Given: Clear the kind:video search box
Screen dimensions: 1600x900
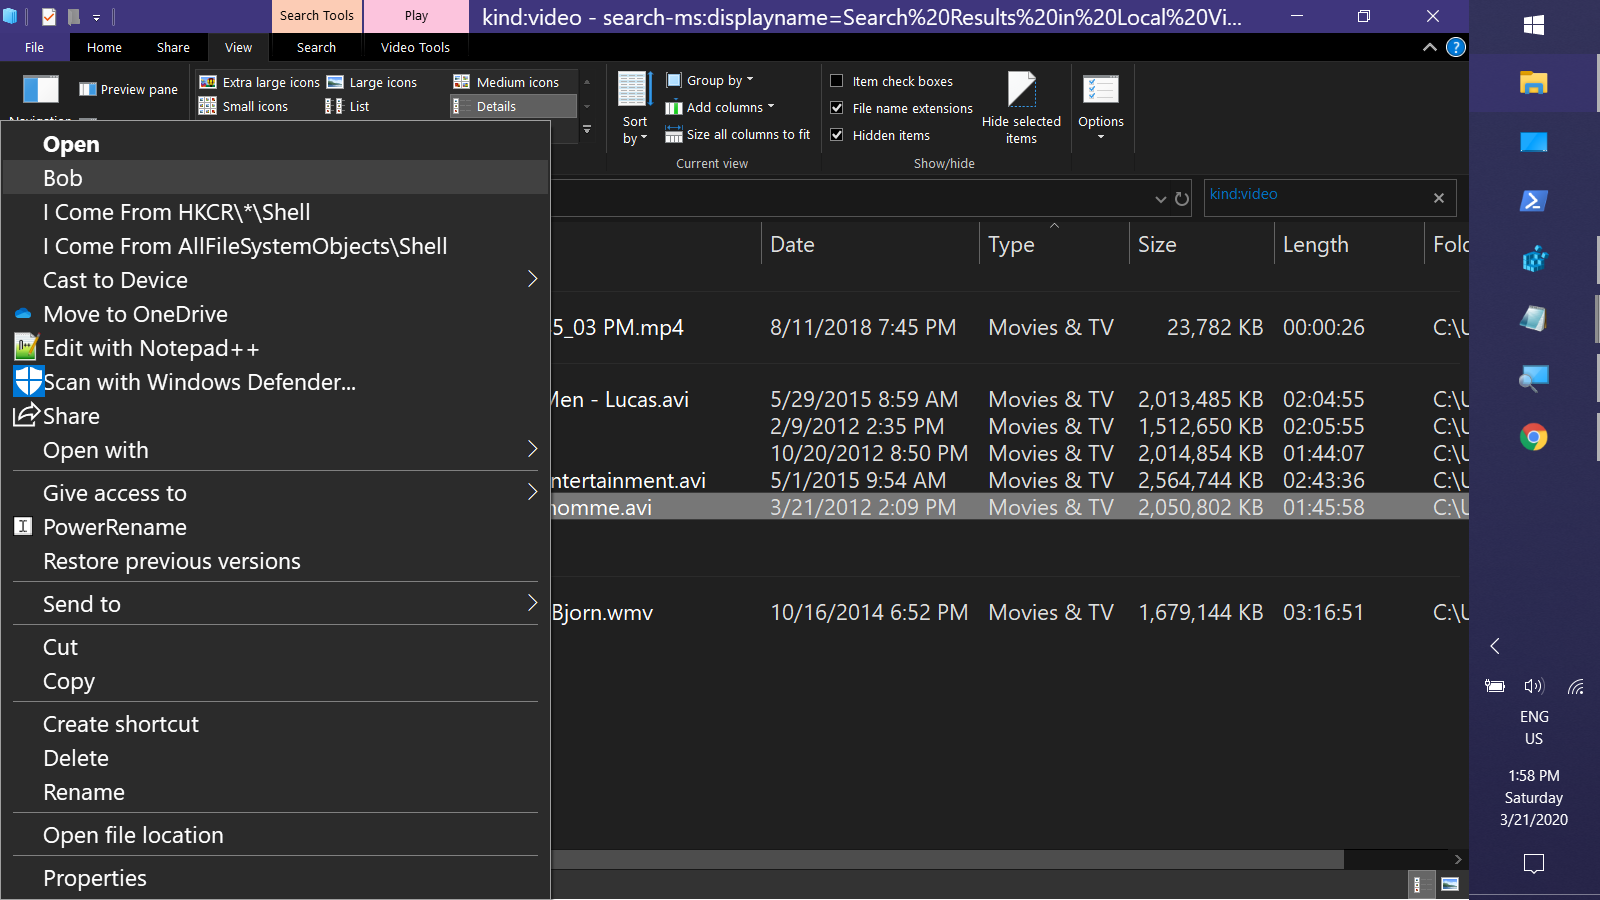Looking at the screenshot, I should [1439, 198].
